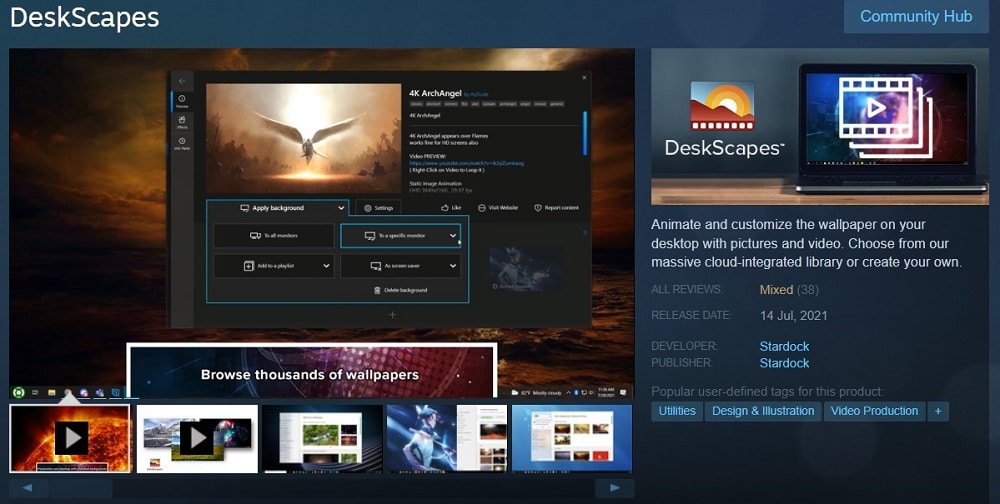Click the plus icon below apply panel
The width and height of the screenshot is (1000, 504).
(x=392, y=315)
